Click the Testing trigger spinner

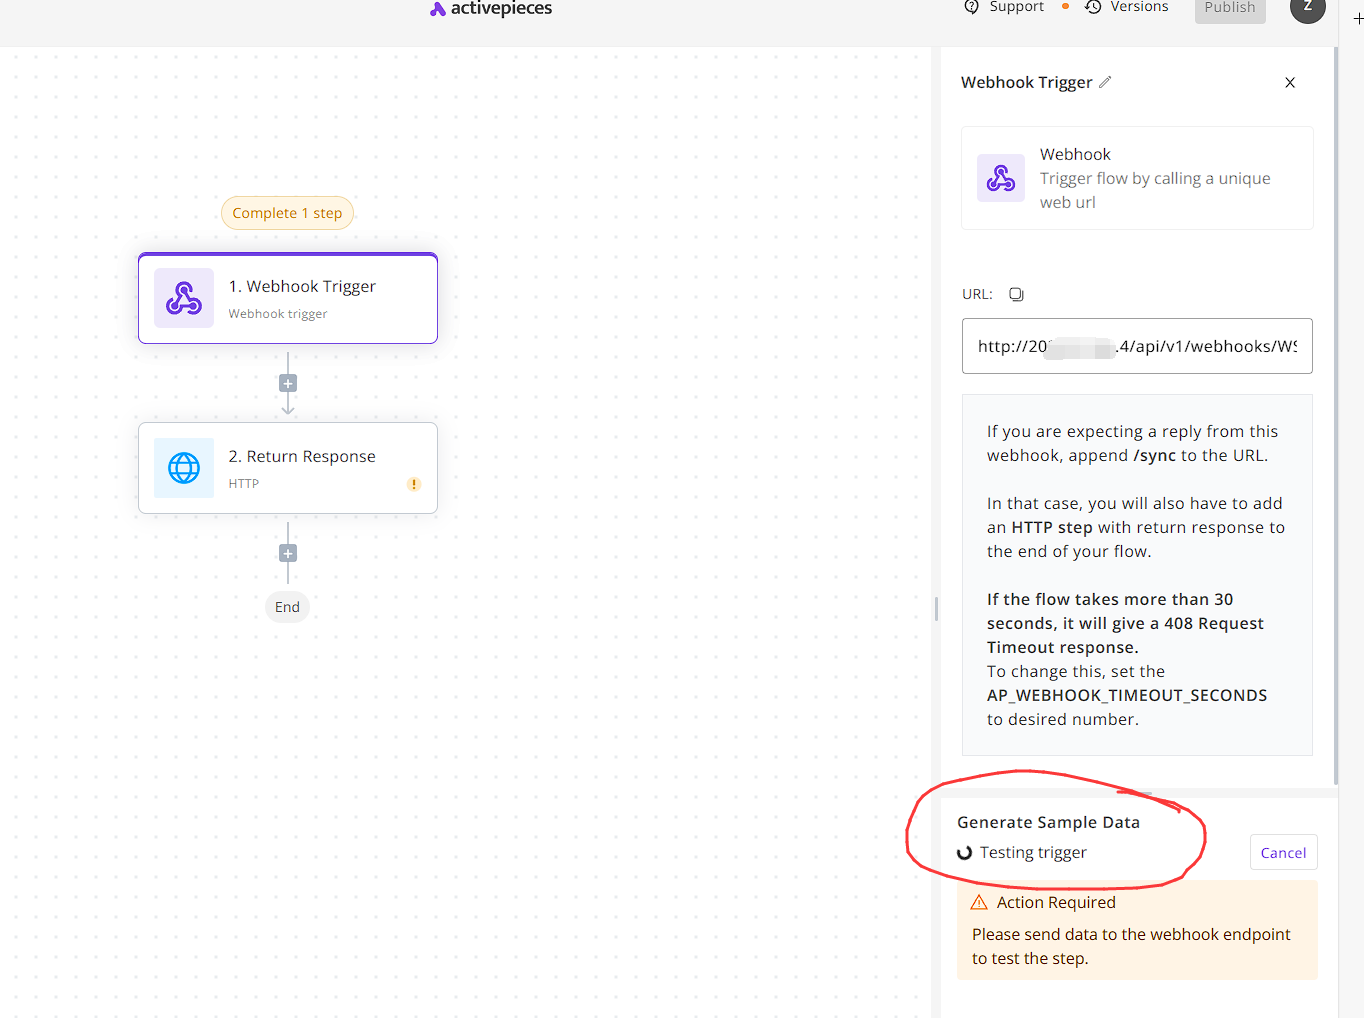tap(965, 853)
